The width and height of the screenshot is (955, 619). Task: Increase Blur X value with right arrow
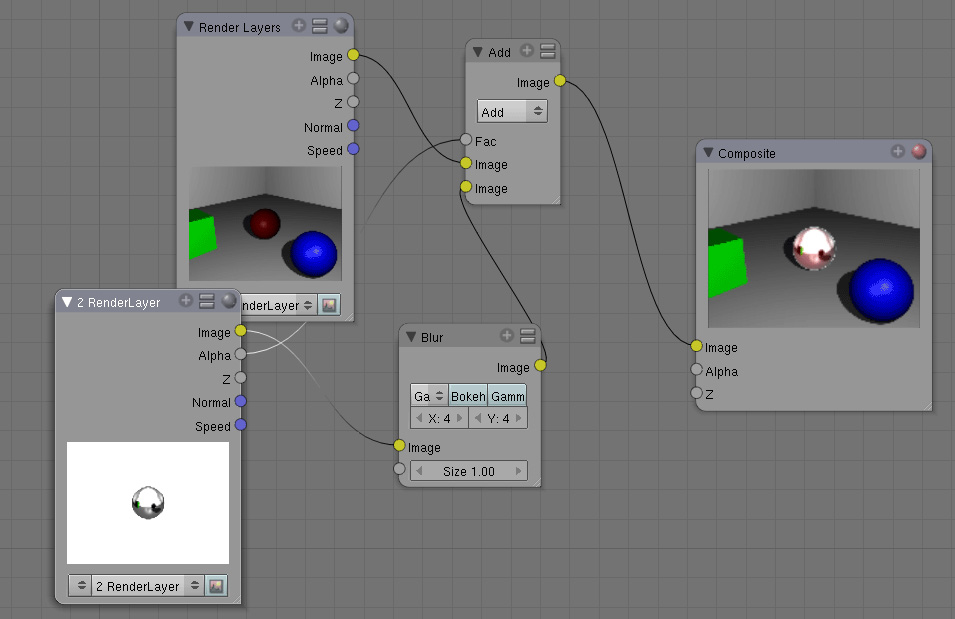coord(459,418)
